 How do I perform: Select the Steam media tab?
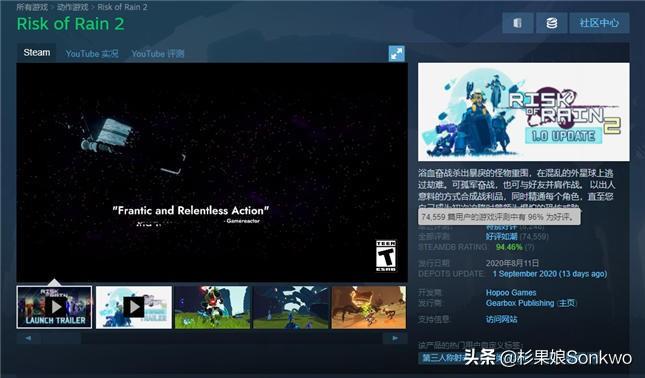point(37,53)
